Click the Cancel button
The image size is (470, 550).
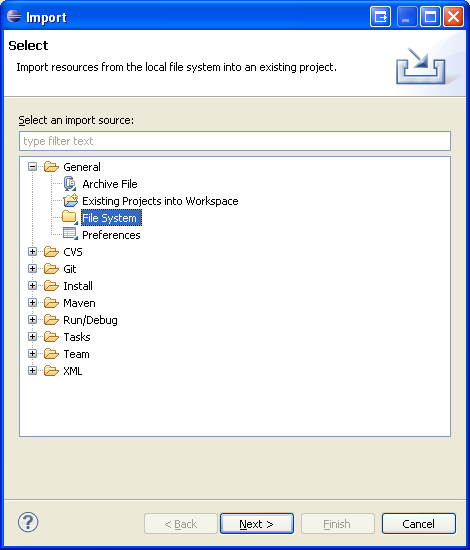click(x=418, y=524)
